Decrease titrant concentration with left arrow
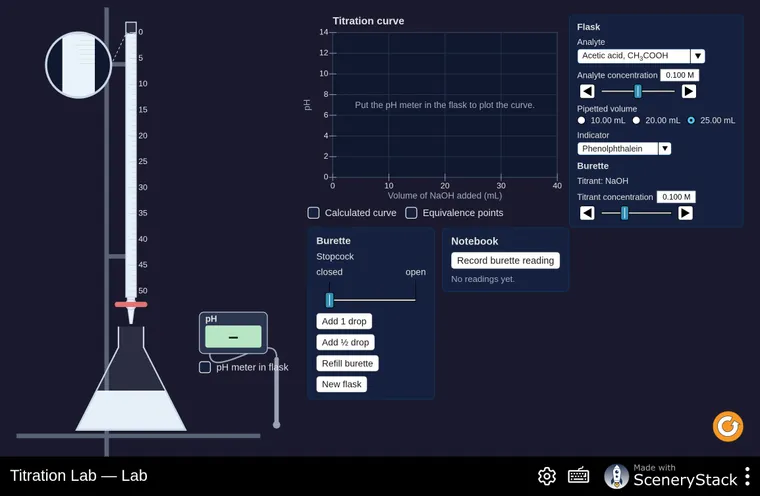 pyautogui.click(x=587, y=213)
